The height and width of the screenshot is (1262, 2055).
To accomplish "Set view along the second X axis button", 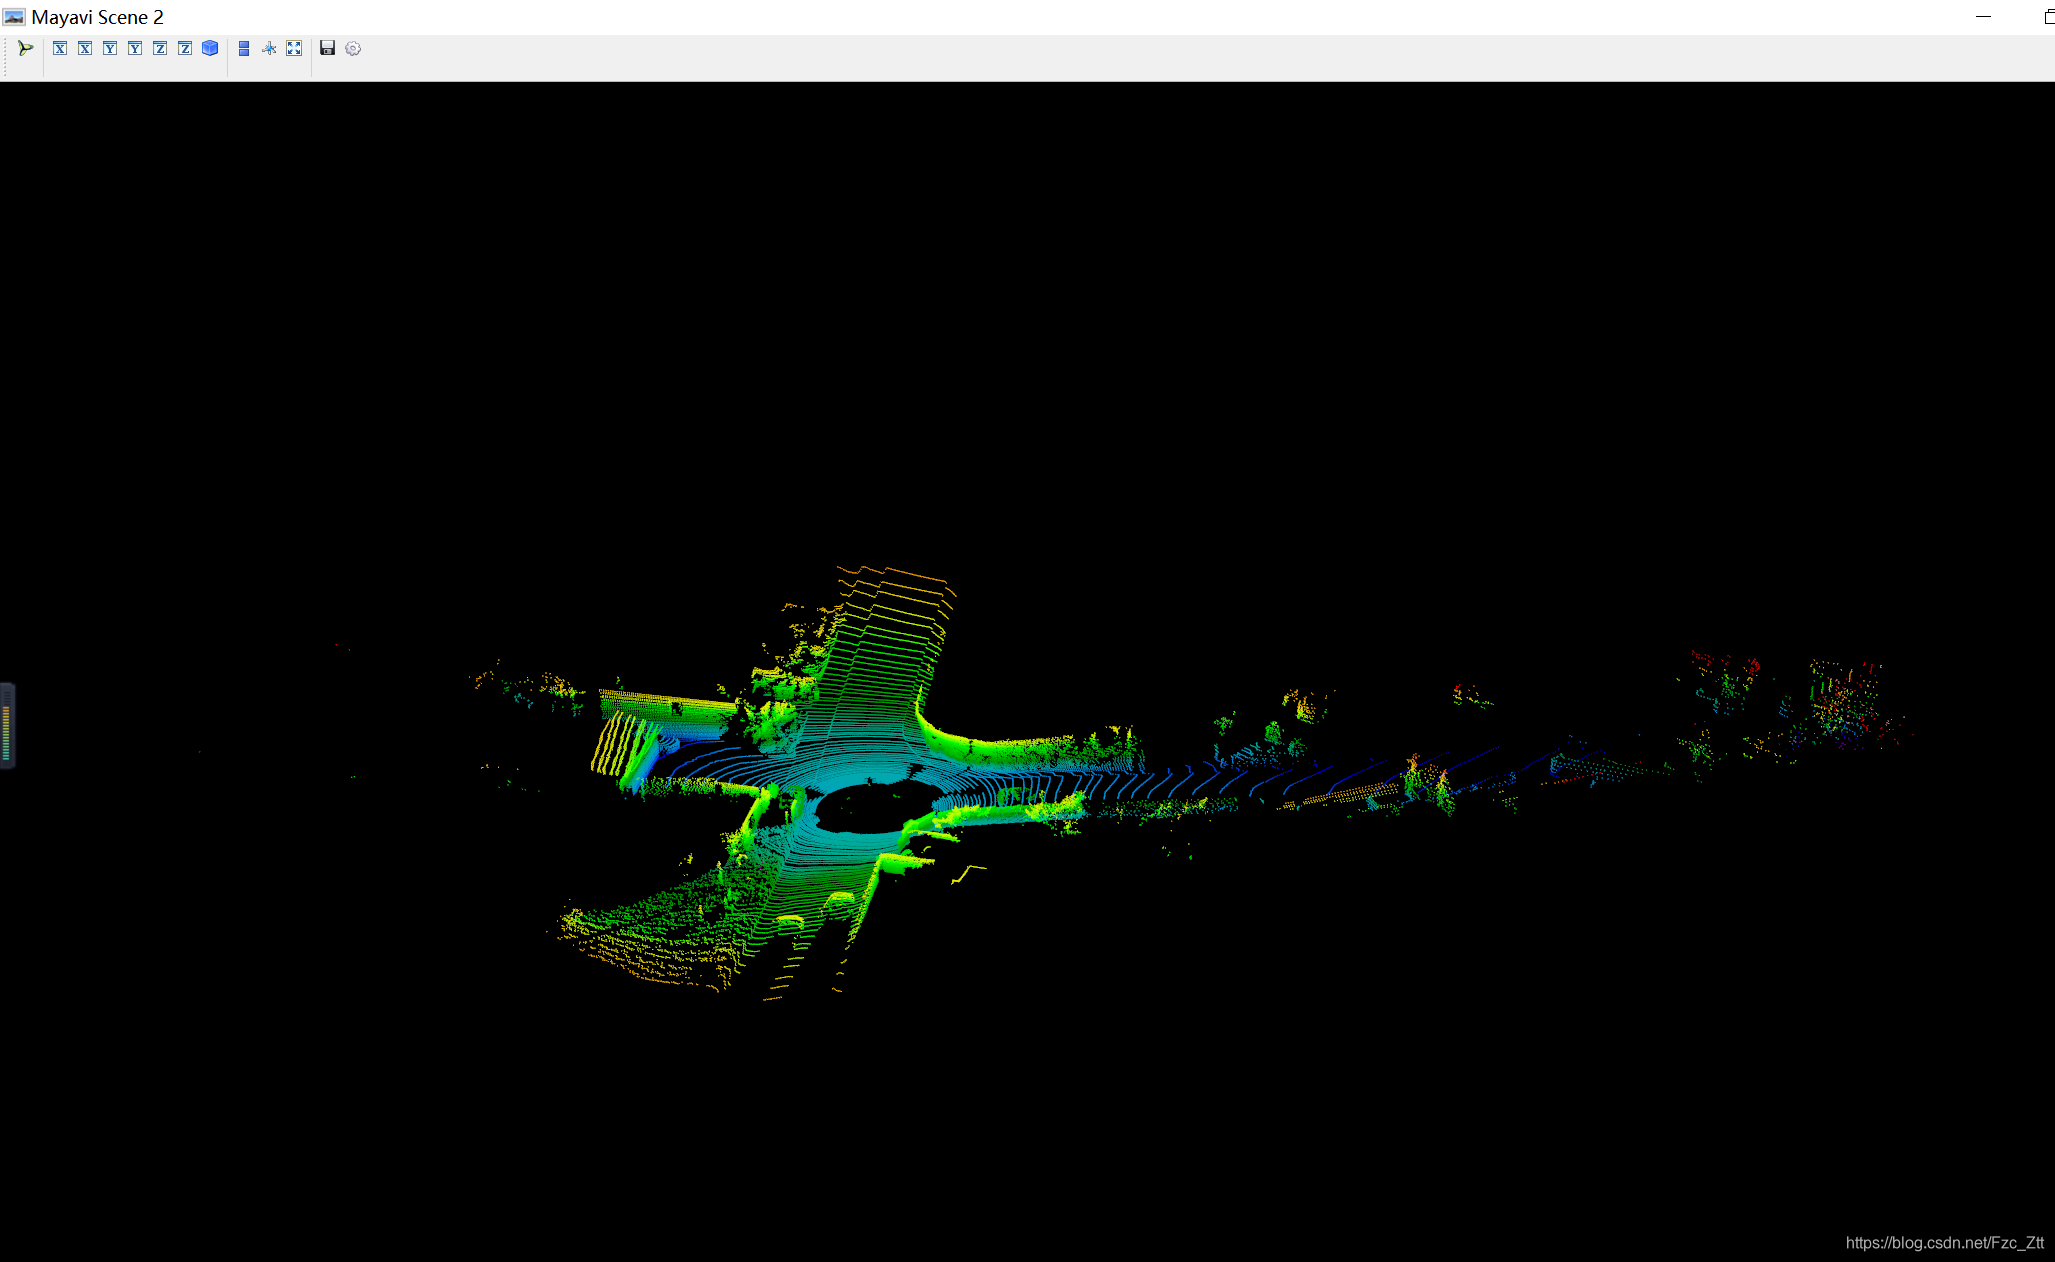I will [x=85, y=48].
